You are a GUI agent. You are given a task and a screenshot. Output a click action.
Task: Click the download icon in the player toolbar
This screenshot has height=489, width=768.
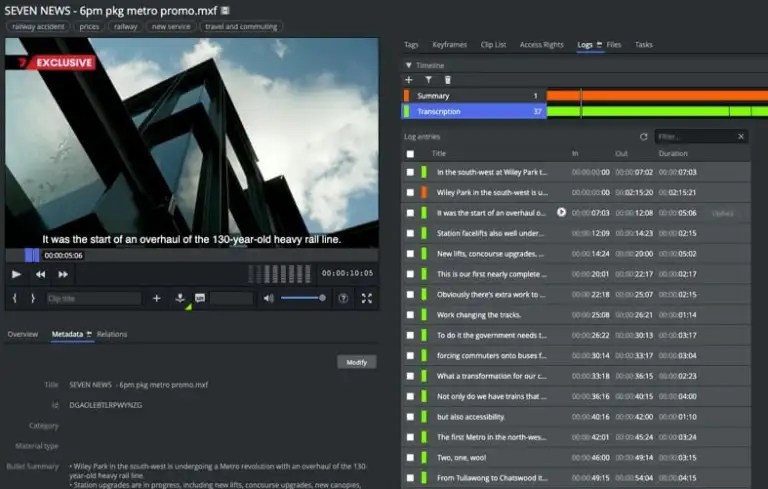pyautogui.click(x=180, y=298)
